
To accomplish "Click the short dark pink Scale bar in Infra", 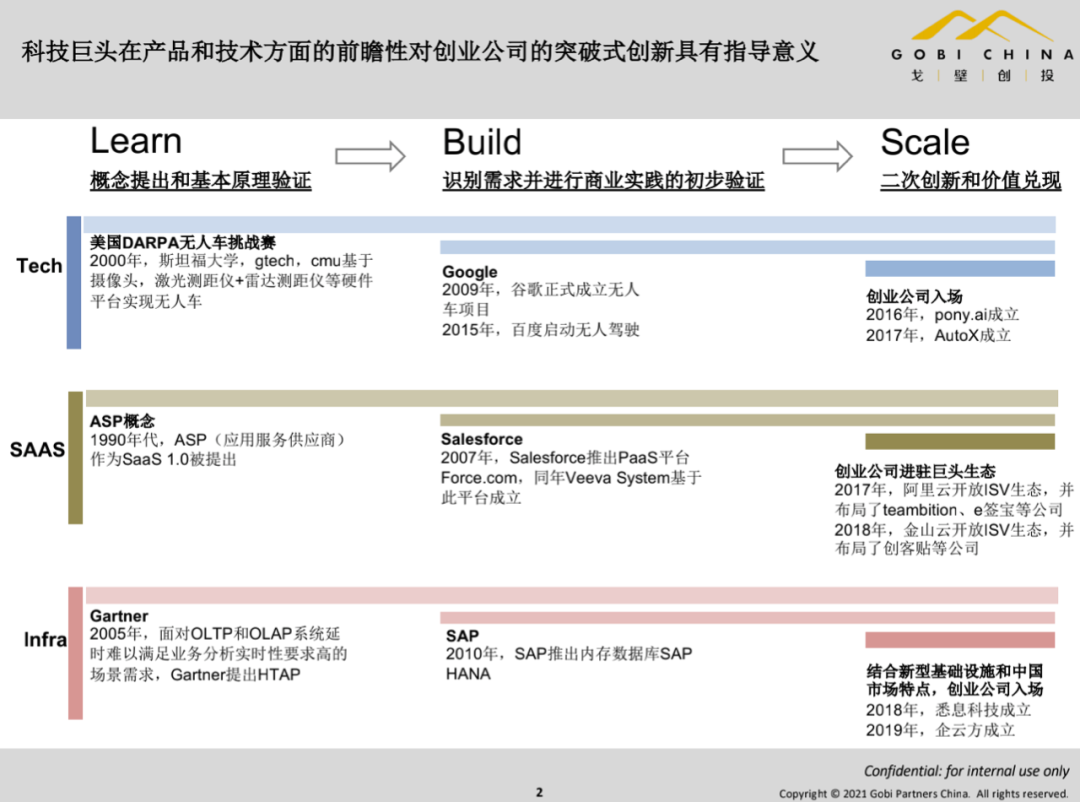I will 960,640.
